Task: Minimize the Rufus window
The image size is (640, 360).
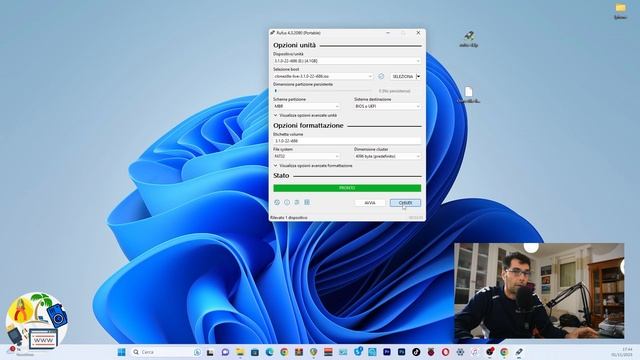Action: point(388,33)
